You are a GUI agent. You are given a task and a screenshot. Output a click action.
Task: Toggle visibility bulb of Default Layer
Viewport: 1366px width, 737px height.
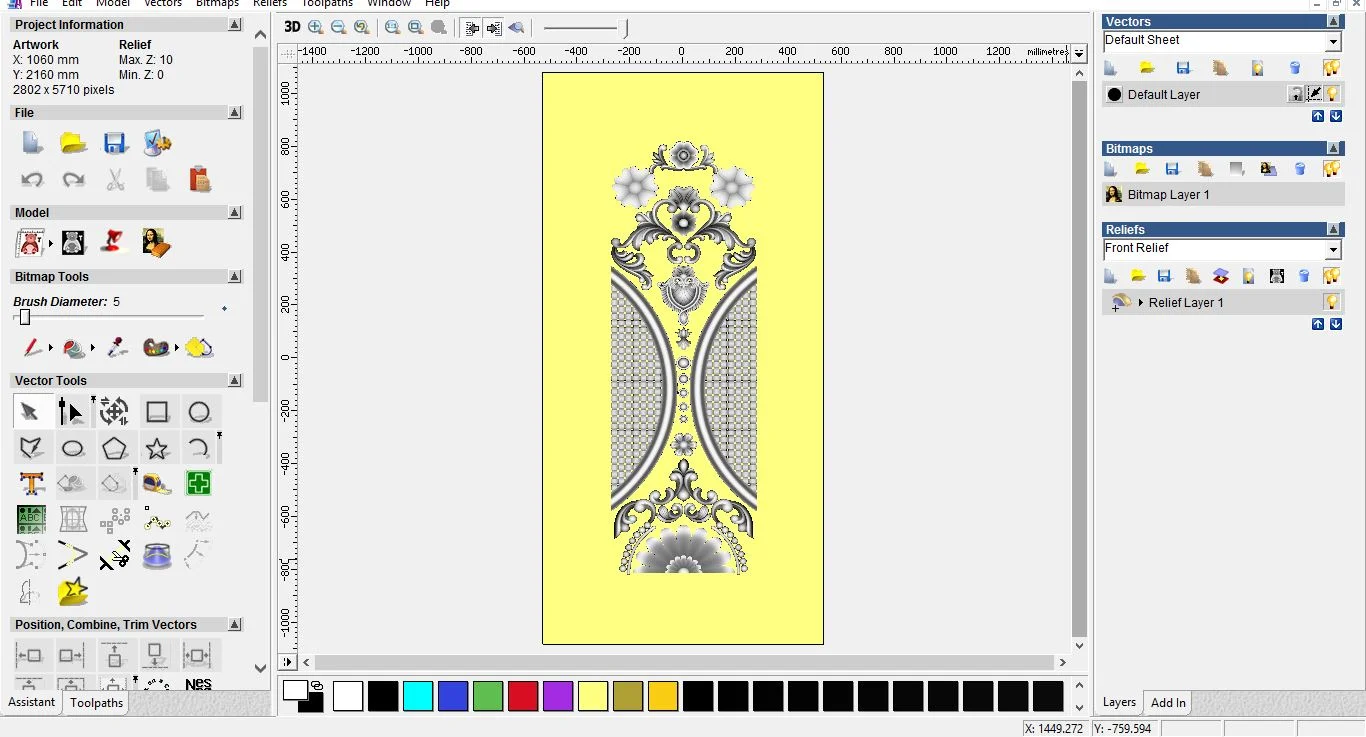(x=1333, y=94)
